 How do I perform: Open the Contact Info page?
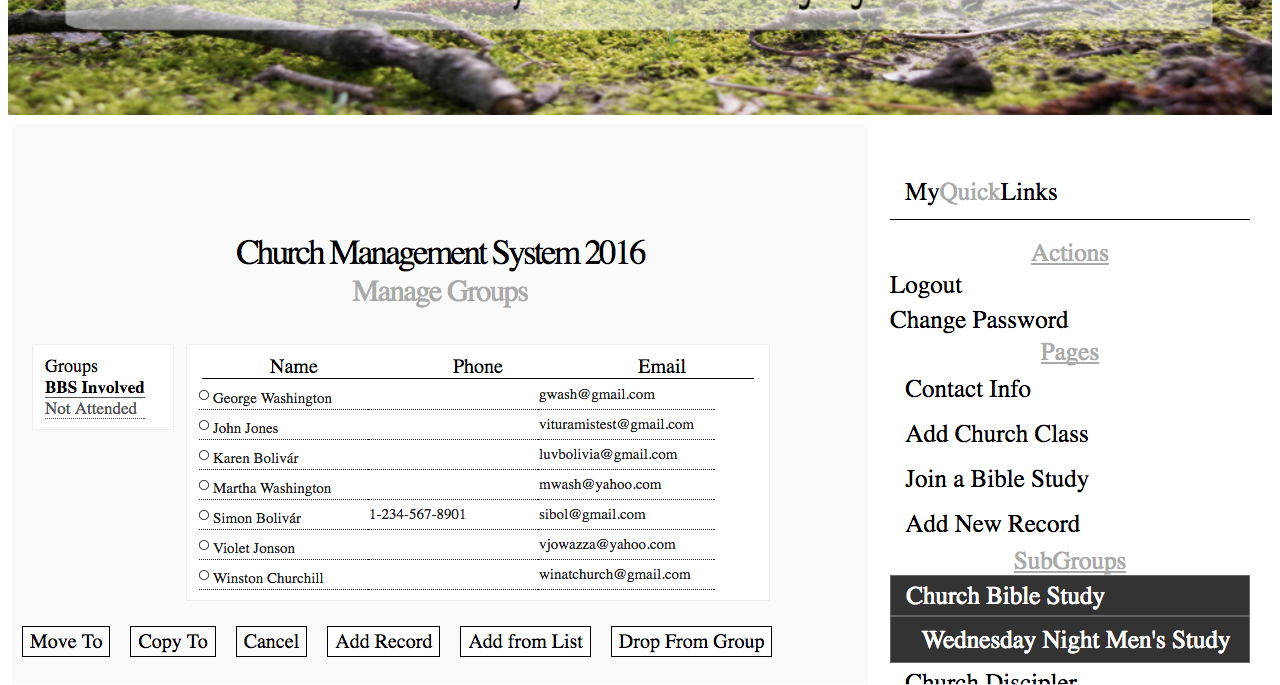967,389
